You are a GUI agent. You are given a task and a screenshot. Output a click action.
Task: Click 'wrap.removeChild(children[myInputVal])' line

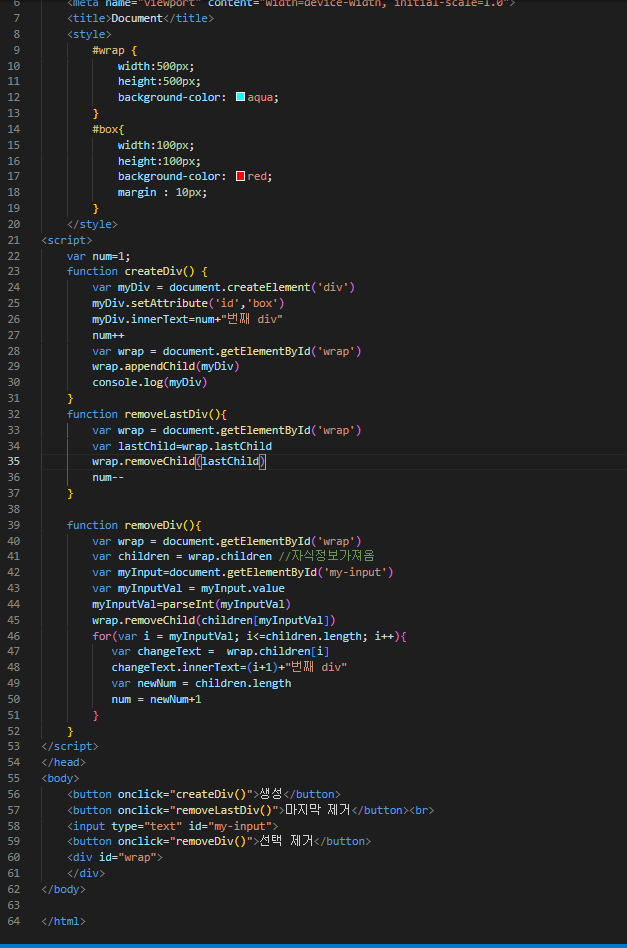[x=213, y=620]
